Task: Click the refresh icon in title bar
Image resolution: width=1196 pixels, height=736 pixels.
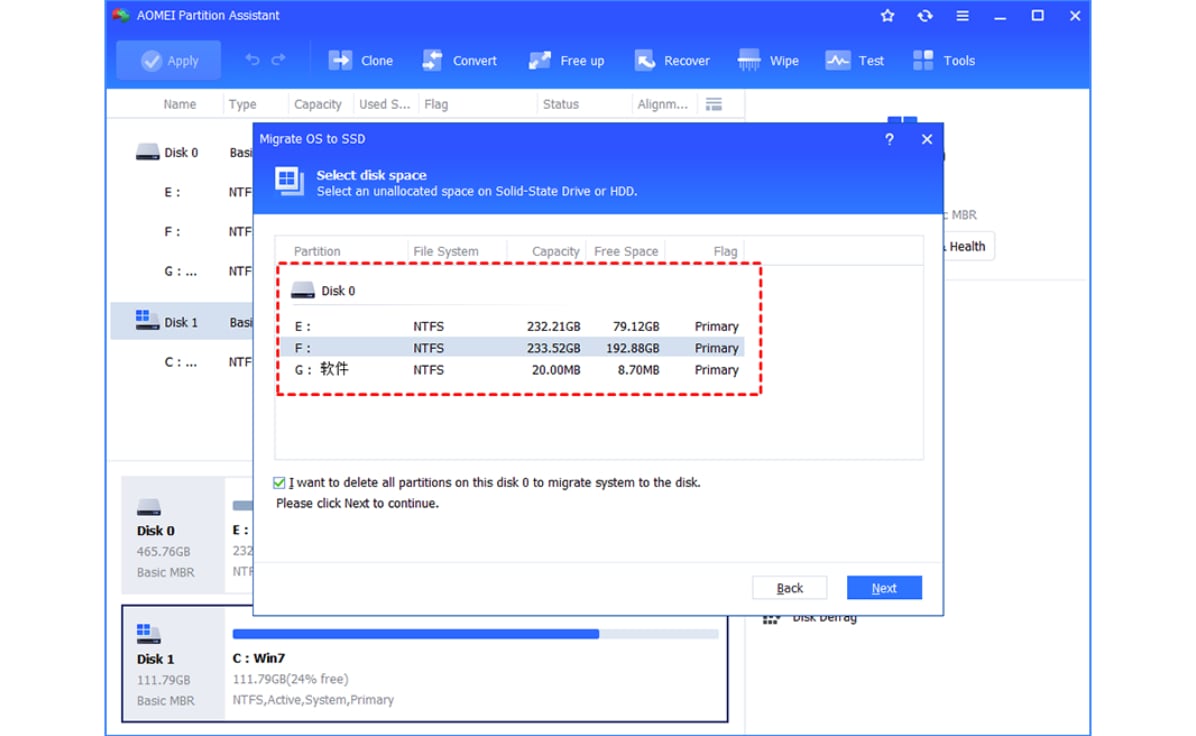Action: click(x=924, y=15)
